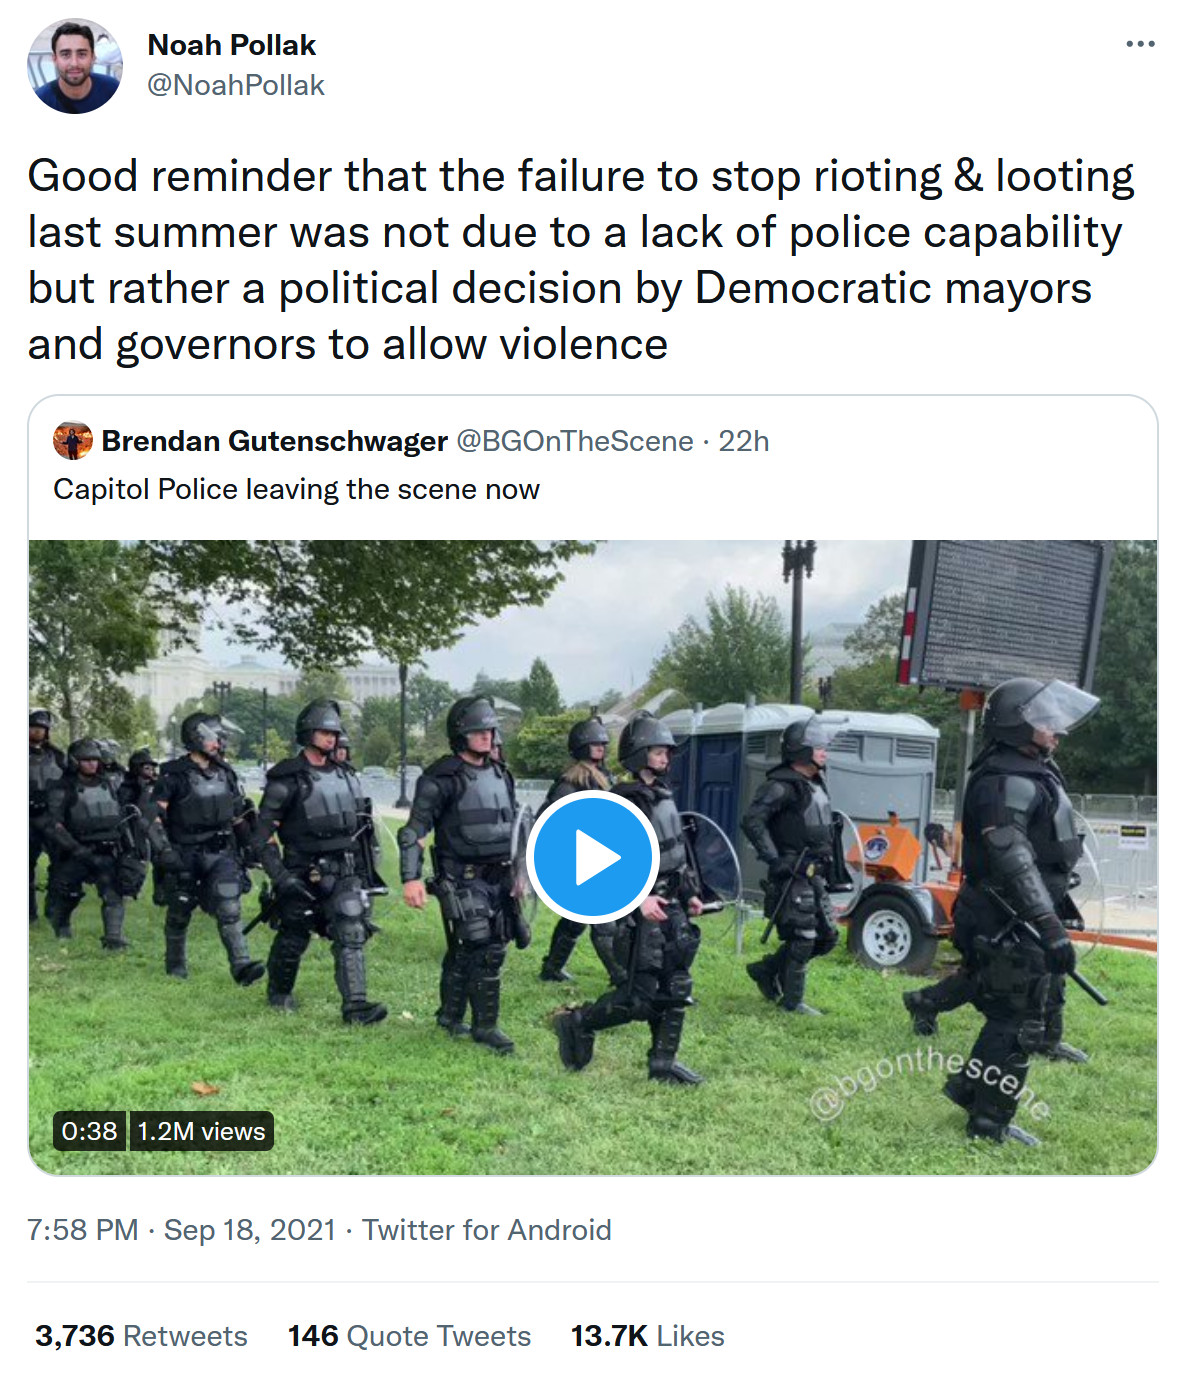Visit the @NoahPollak handle link

(235, 85)
